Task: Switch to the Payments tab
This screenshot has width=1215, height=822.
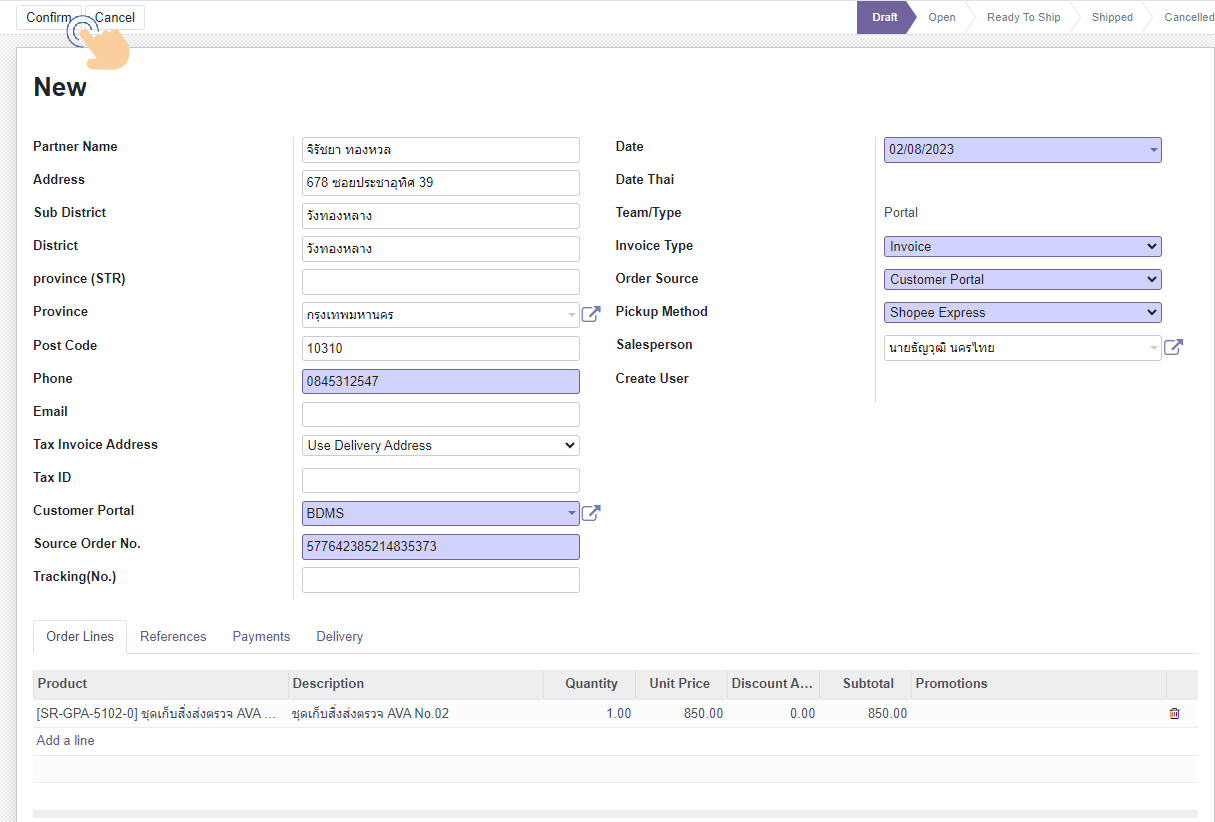Action: pos(261,636)
